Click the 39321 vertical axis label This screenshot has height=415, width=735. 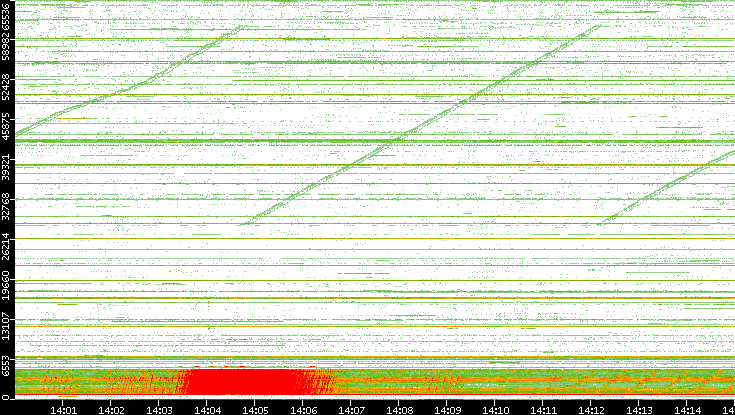[x=7, y=172]
